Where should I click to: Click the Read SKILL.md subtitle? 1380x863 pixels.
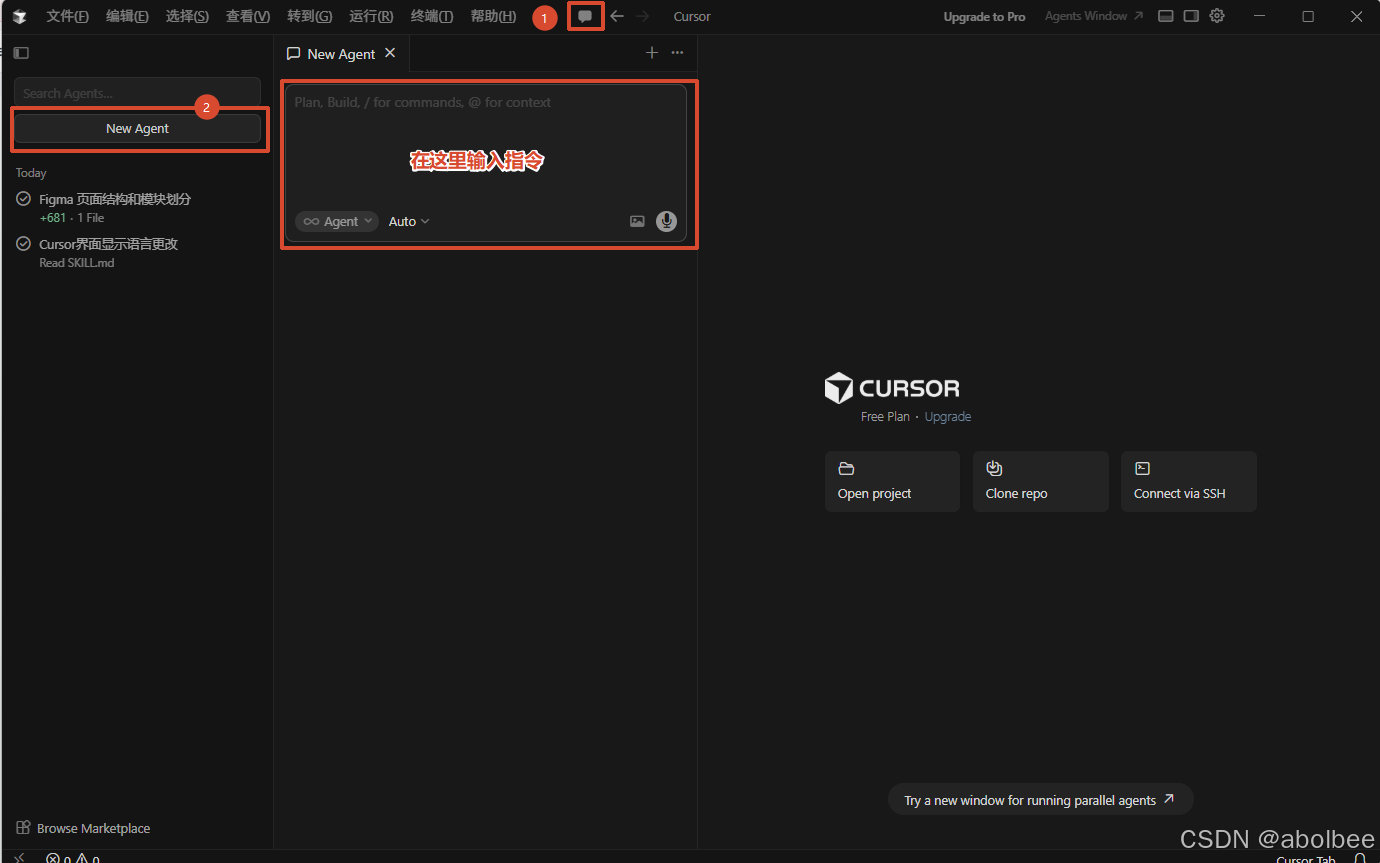coord(76,263)
